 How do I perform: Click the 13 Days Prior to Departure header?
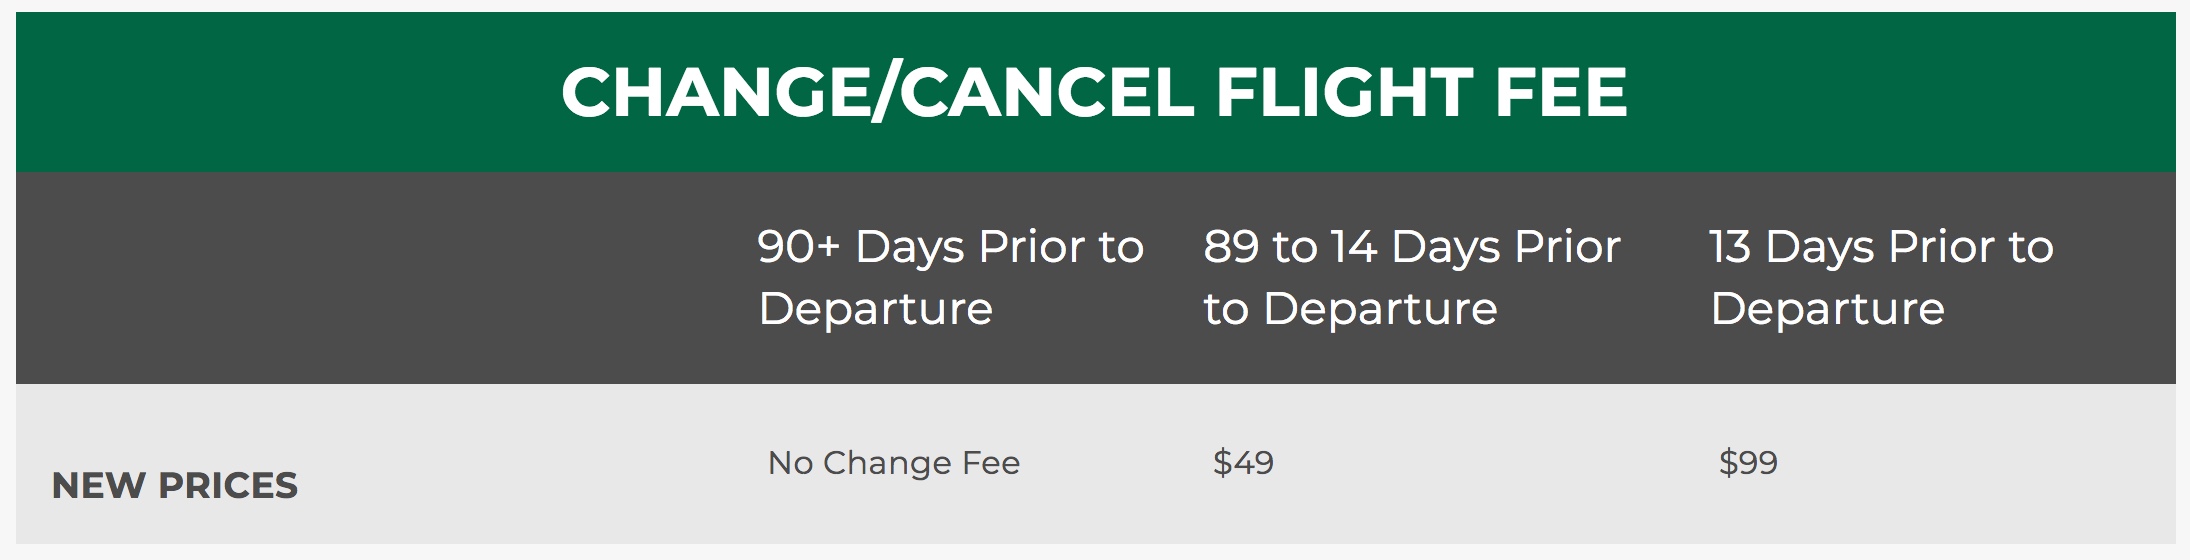(x=1880, y=276)
